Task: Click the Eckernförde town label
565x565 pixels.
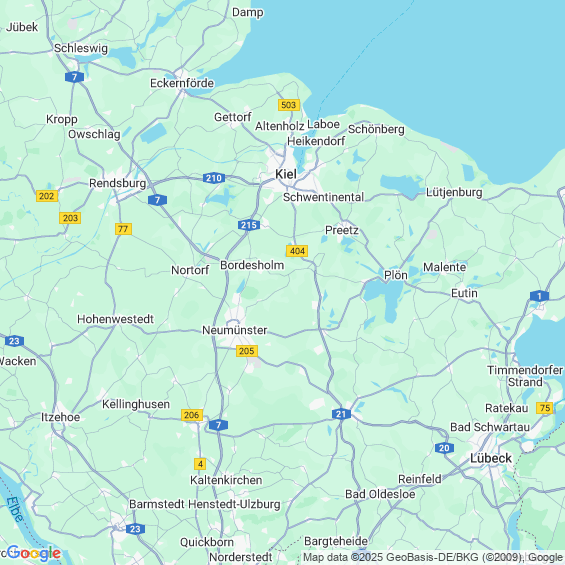Action: click(x=182, y=83)
